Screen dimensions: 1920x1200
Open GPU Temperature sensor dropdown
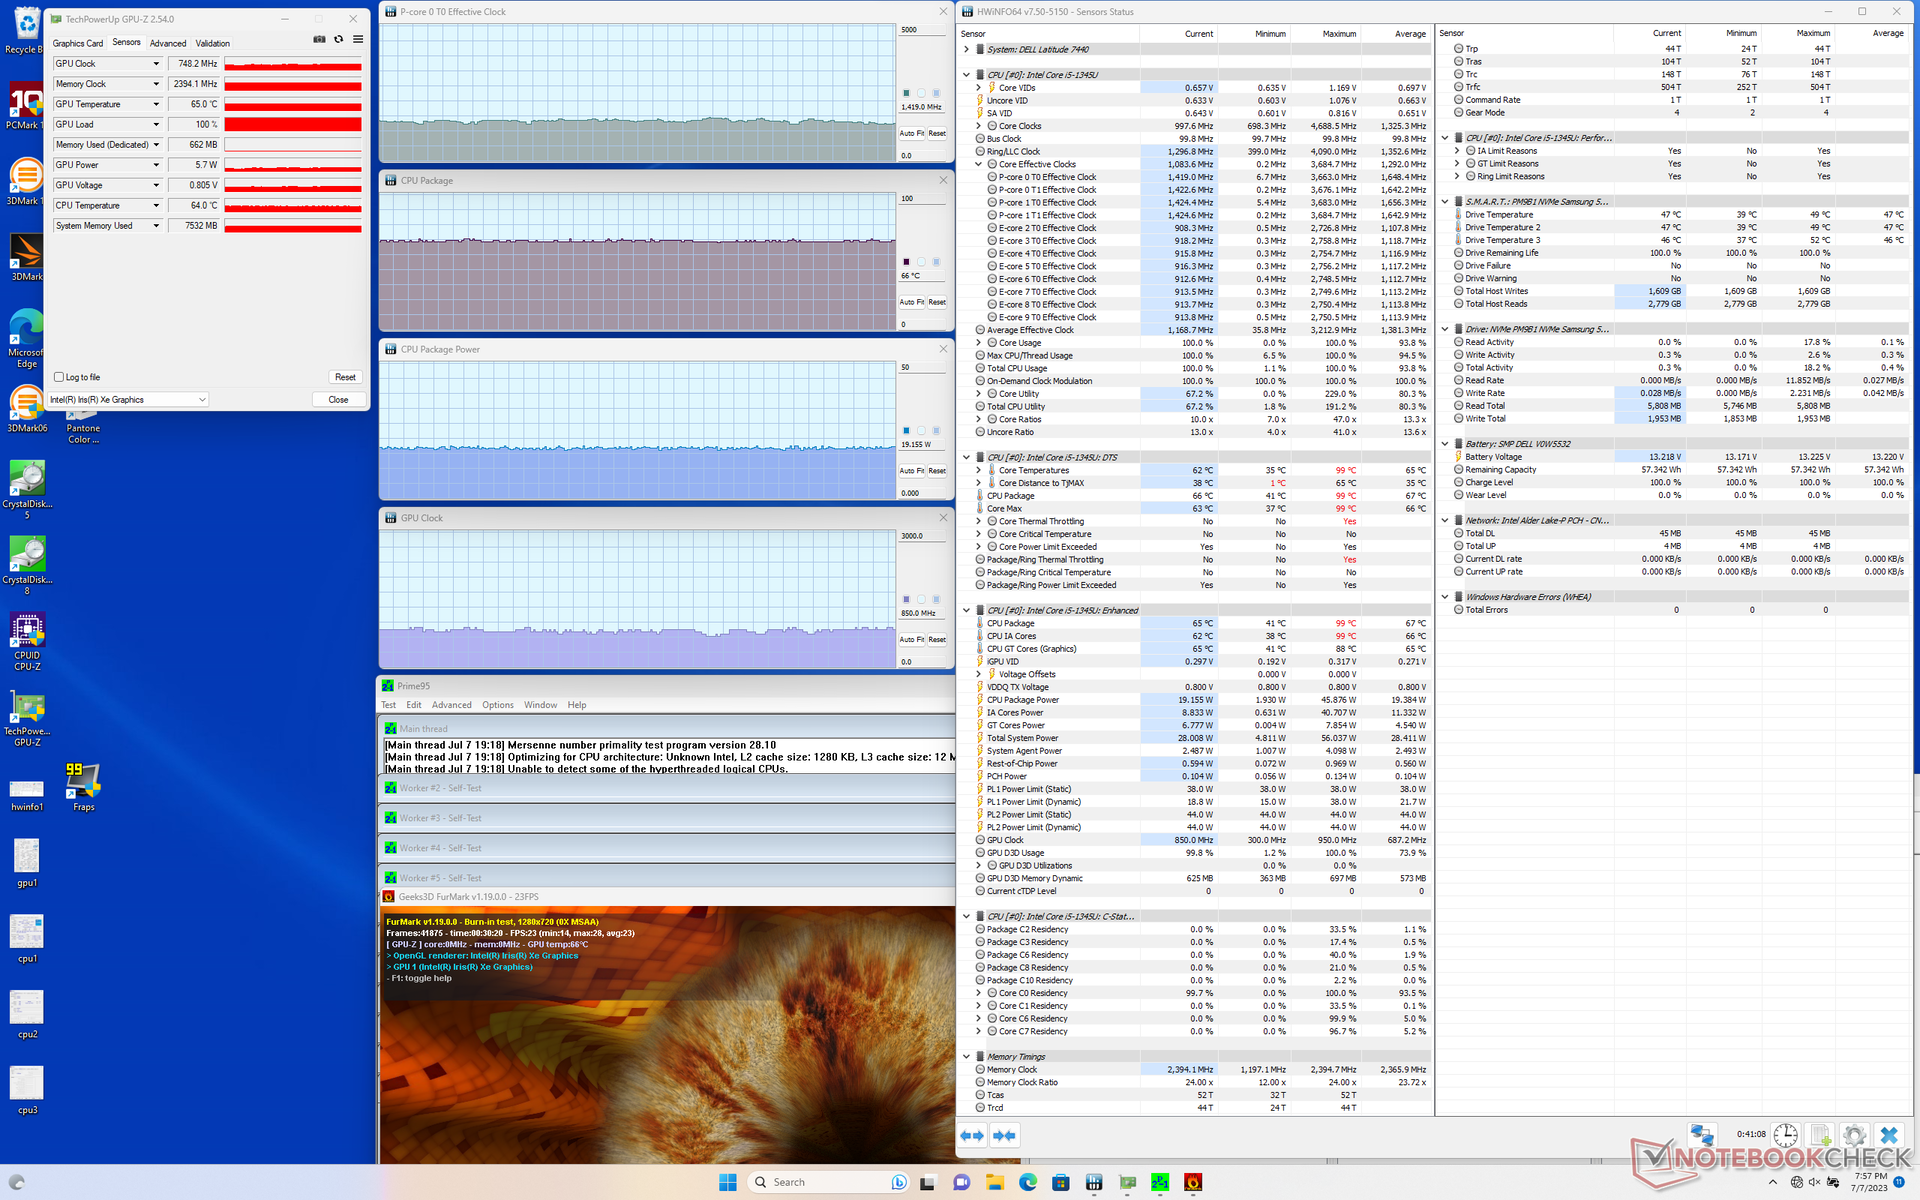(156, 104)
